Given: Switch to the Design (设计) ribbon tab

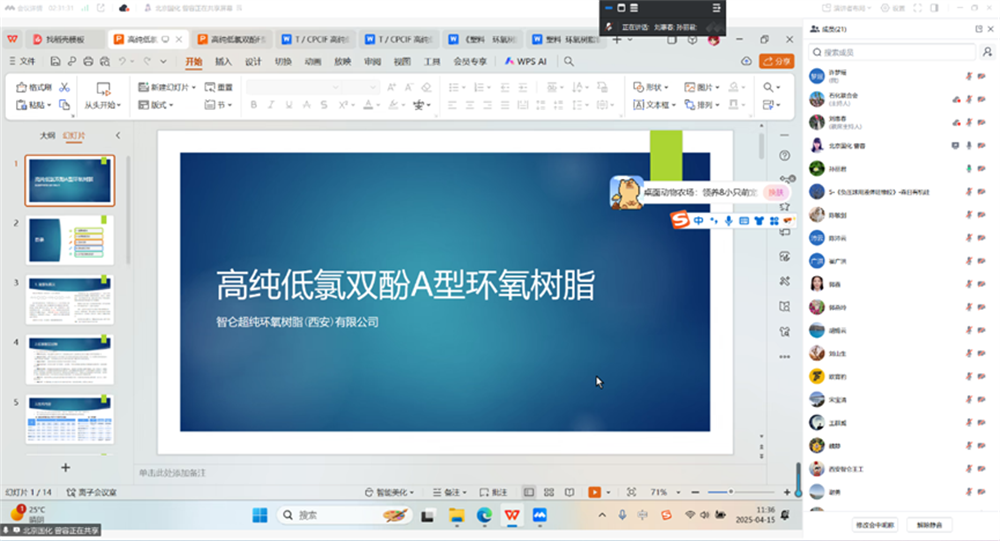Looking at the screenshot, I should coord(253,61).
